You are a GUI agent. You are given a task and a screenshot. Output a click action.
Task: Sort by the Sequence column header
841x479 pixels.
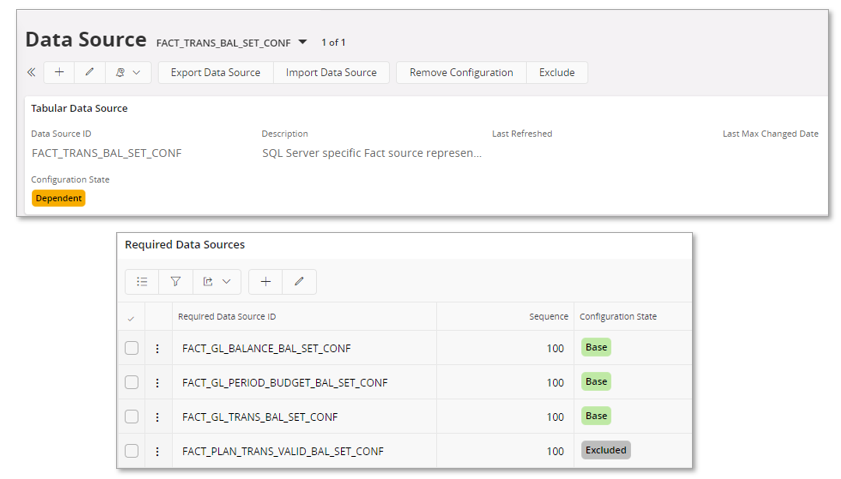548,317
